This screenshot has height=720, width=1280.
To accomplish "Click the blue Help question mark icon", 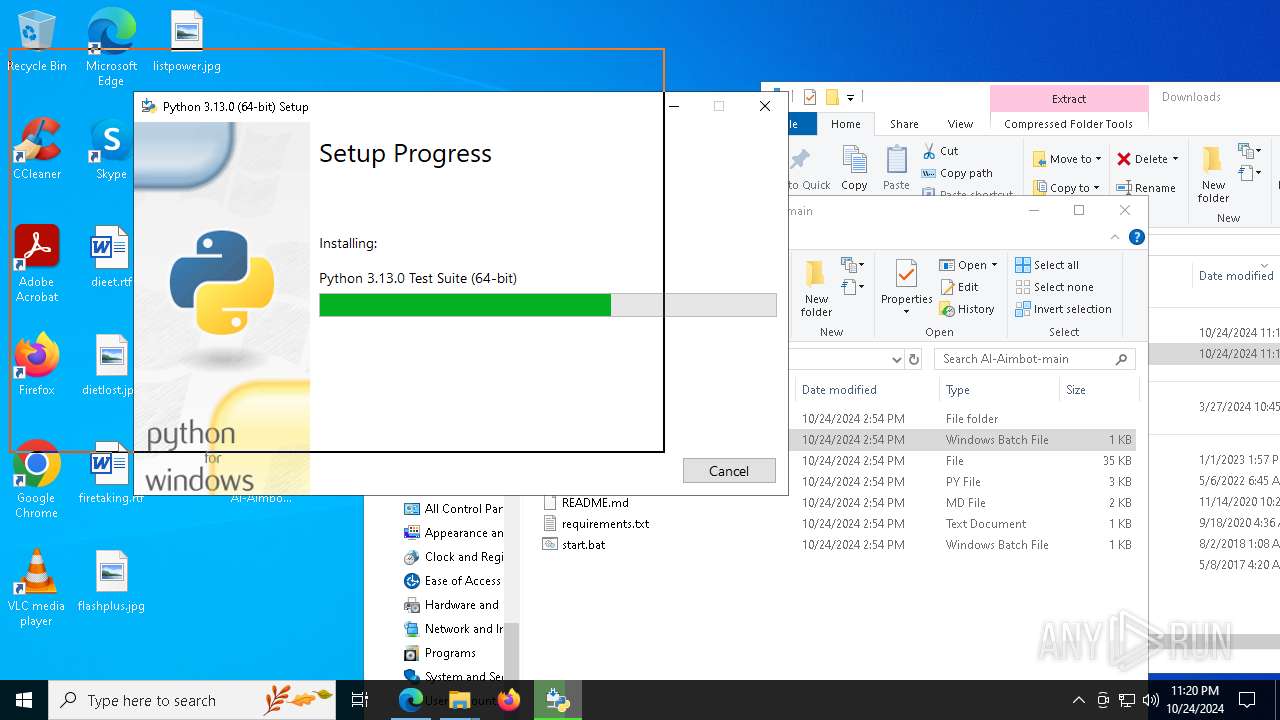I will (x=1137, y=237).
